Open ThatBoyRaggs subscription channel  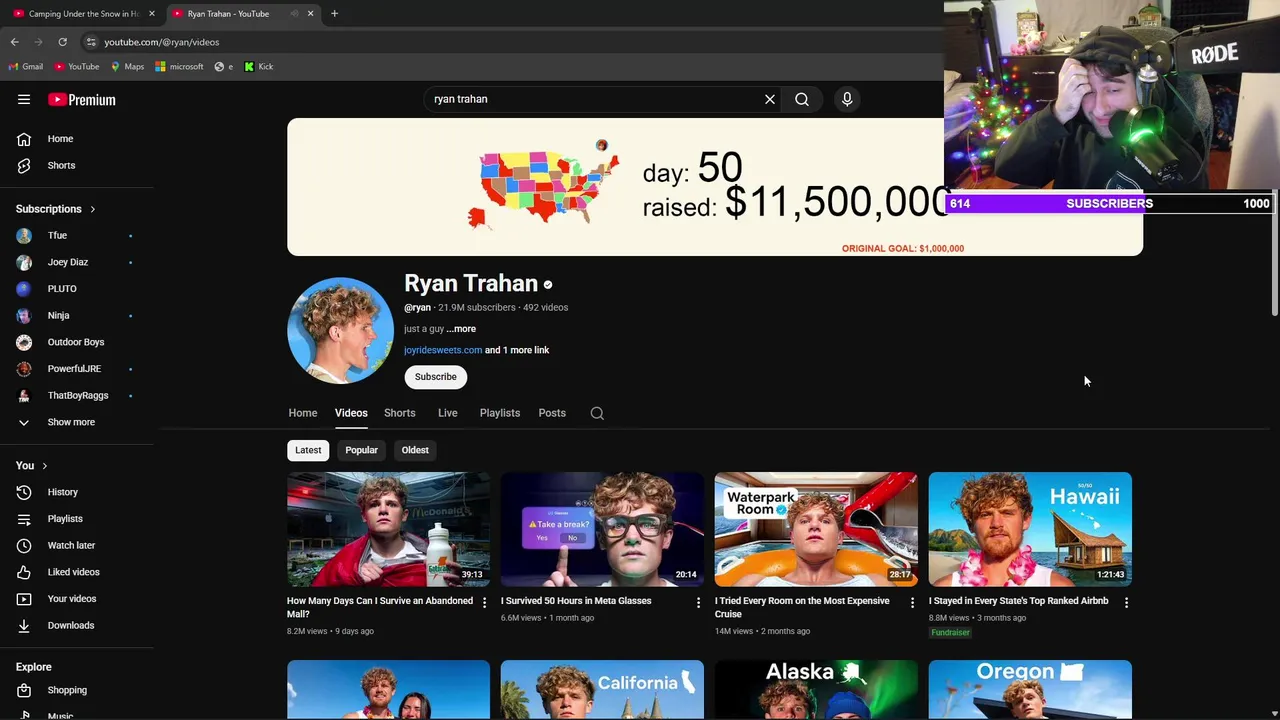pyautogui.click(x=77, y=395)
